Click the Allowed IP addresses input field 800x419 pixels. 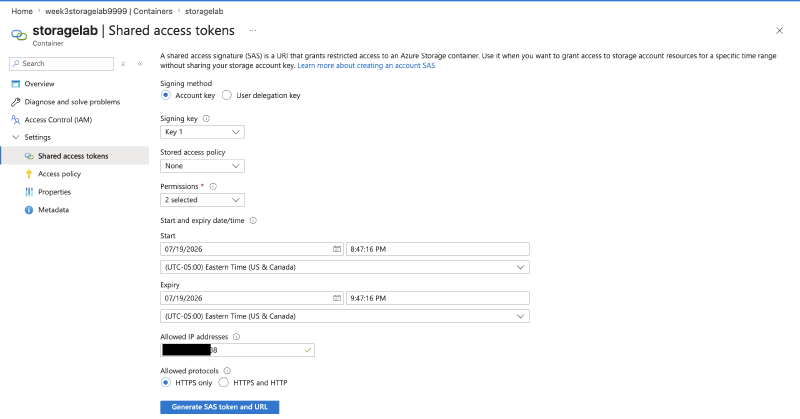click(x=237, y=350)
